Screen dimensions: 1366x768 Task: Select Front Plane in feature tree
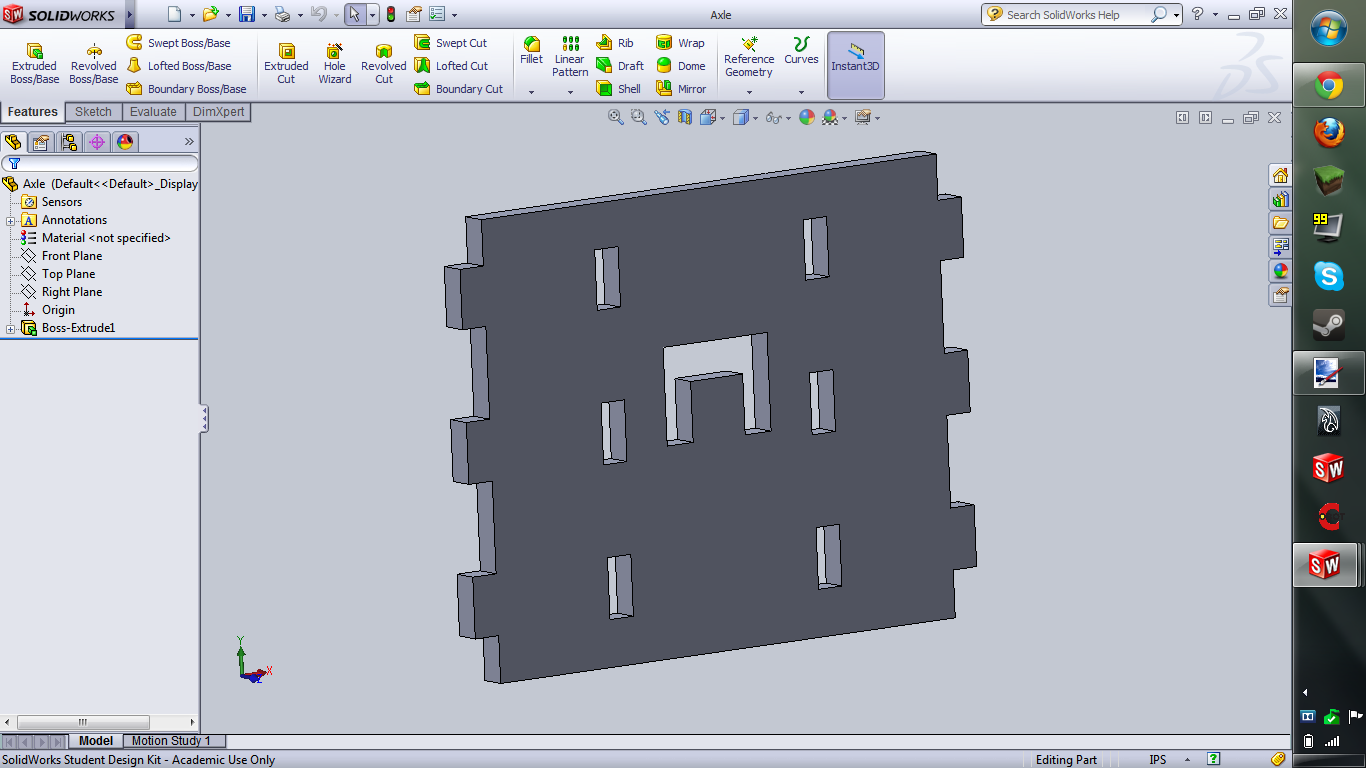pyautogui.click(x=72, y=256)
